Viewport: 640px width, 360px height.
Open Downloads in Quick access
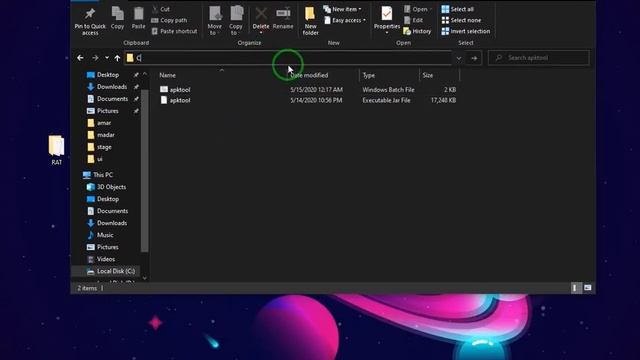(111, 87)
